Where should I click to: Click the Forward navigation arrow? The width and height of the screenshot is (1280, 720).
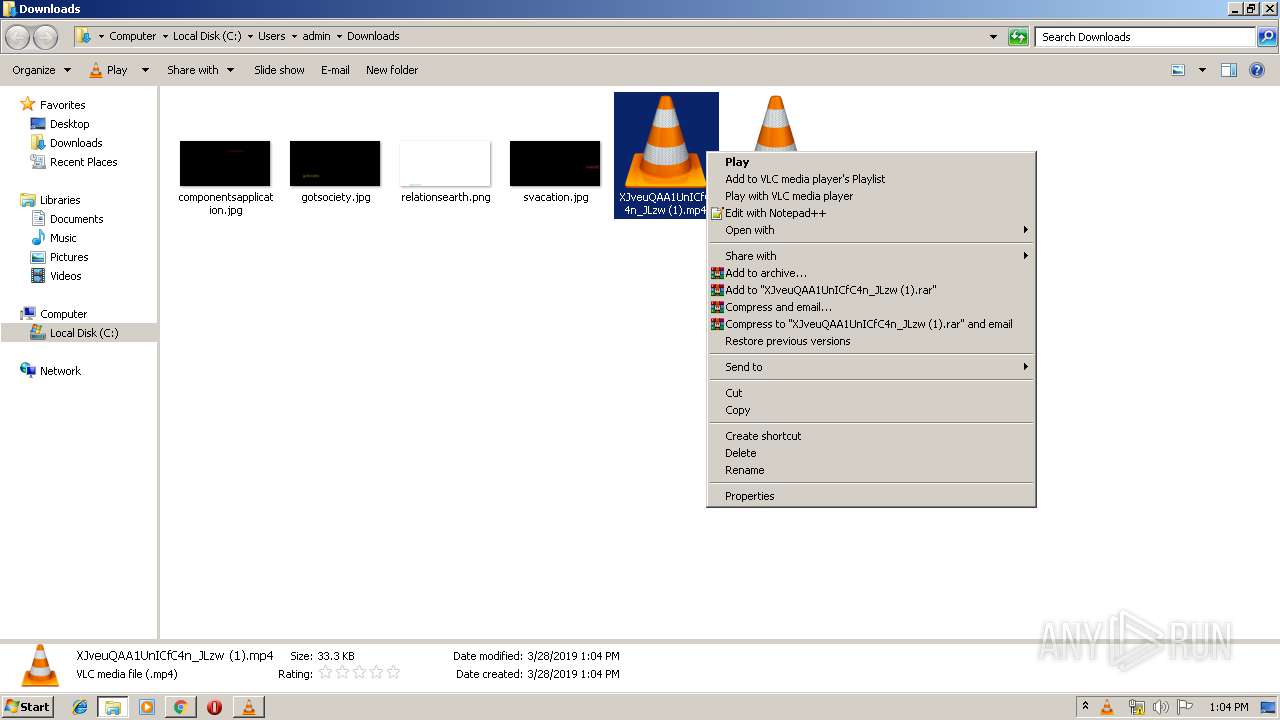tap(45, 37)
